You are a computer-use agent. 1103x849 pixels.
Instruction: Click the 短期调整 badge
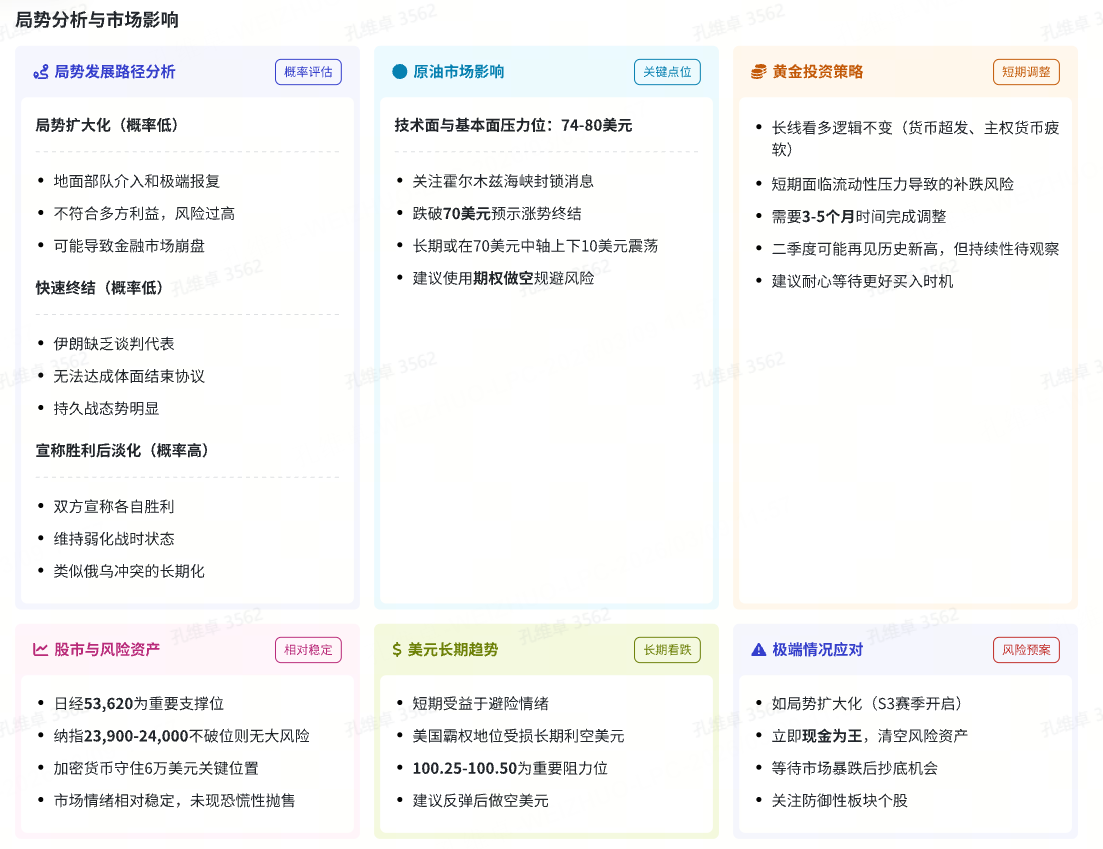[x=1026, y=72]
